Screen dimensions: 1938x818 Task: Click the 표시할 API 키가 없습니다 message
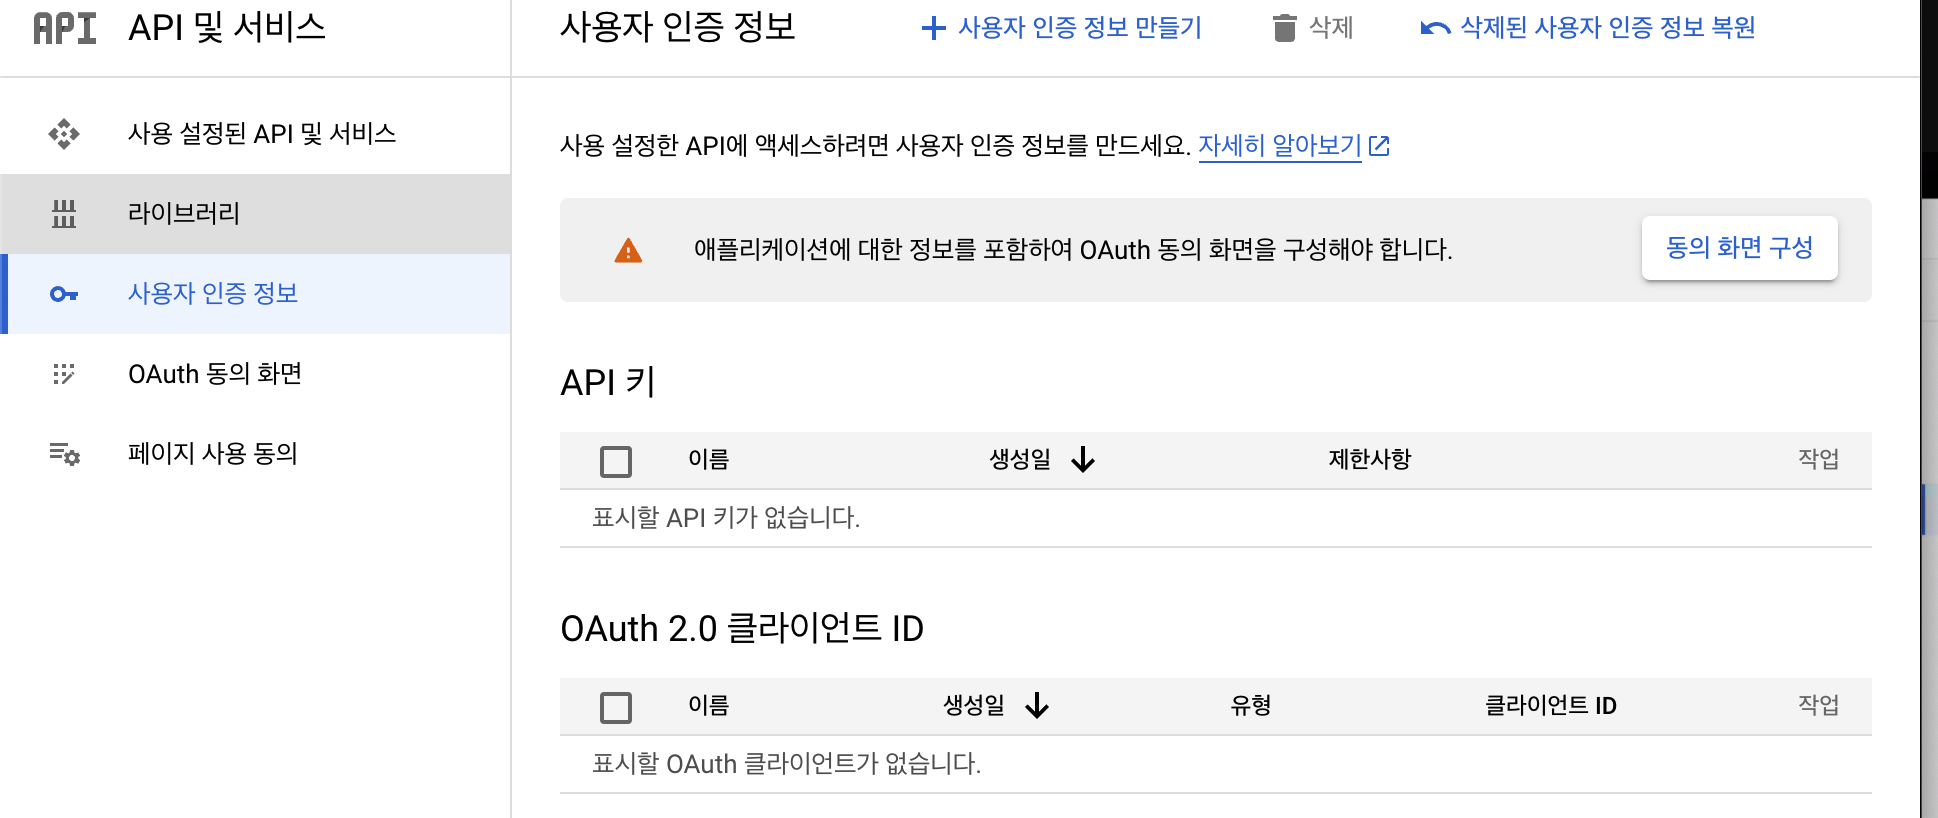coord(726,518)
